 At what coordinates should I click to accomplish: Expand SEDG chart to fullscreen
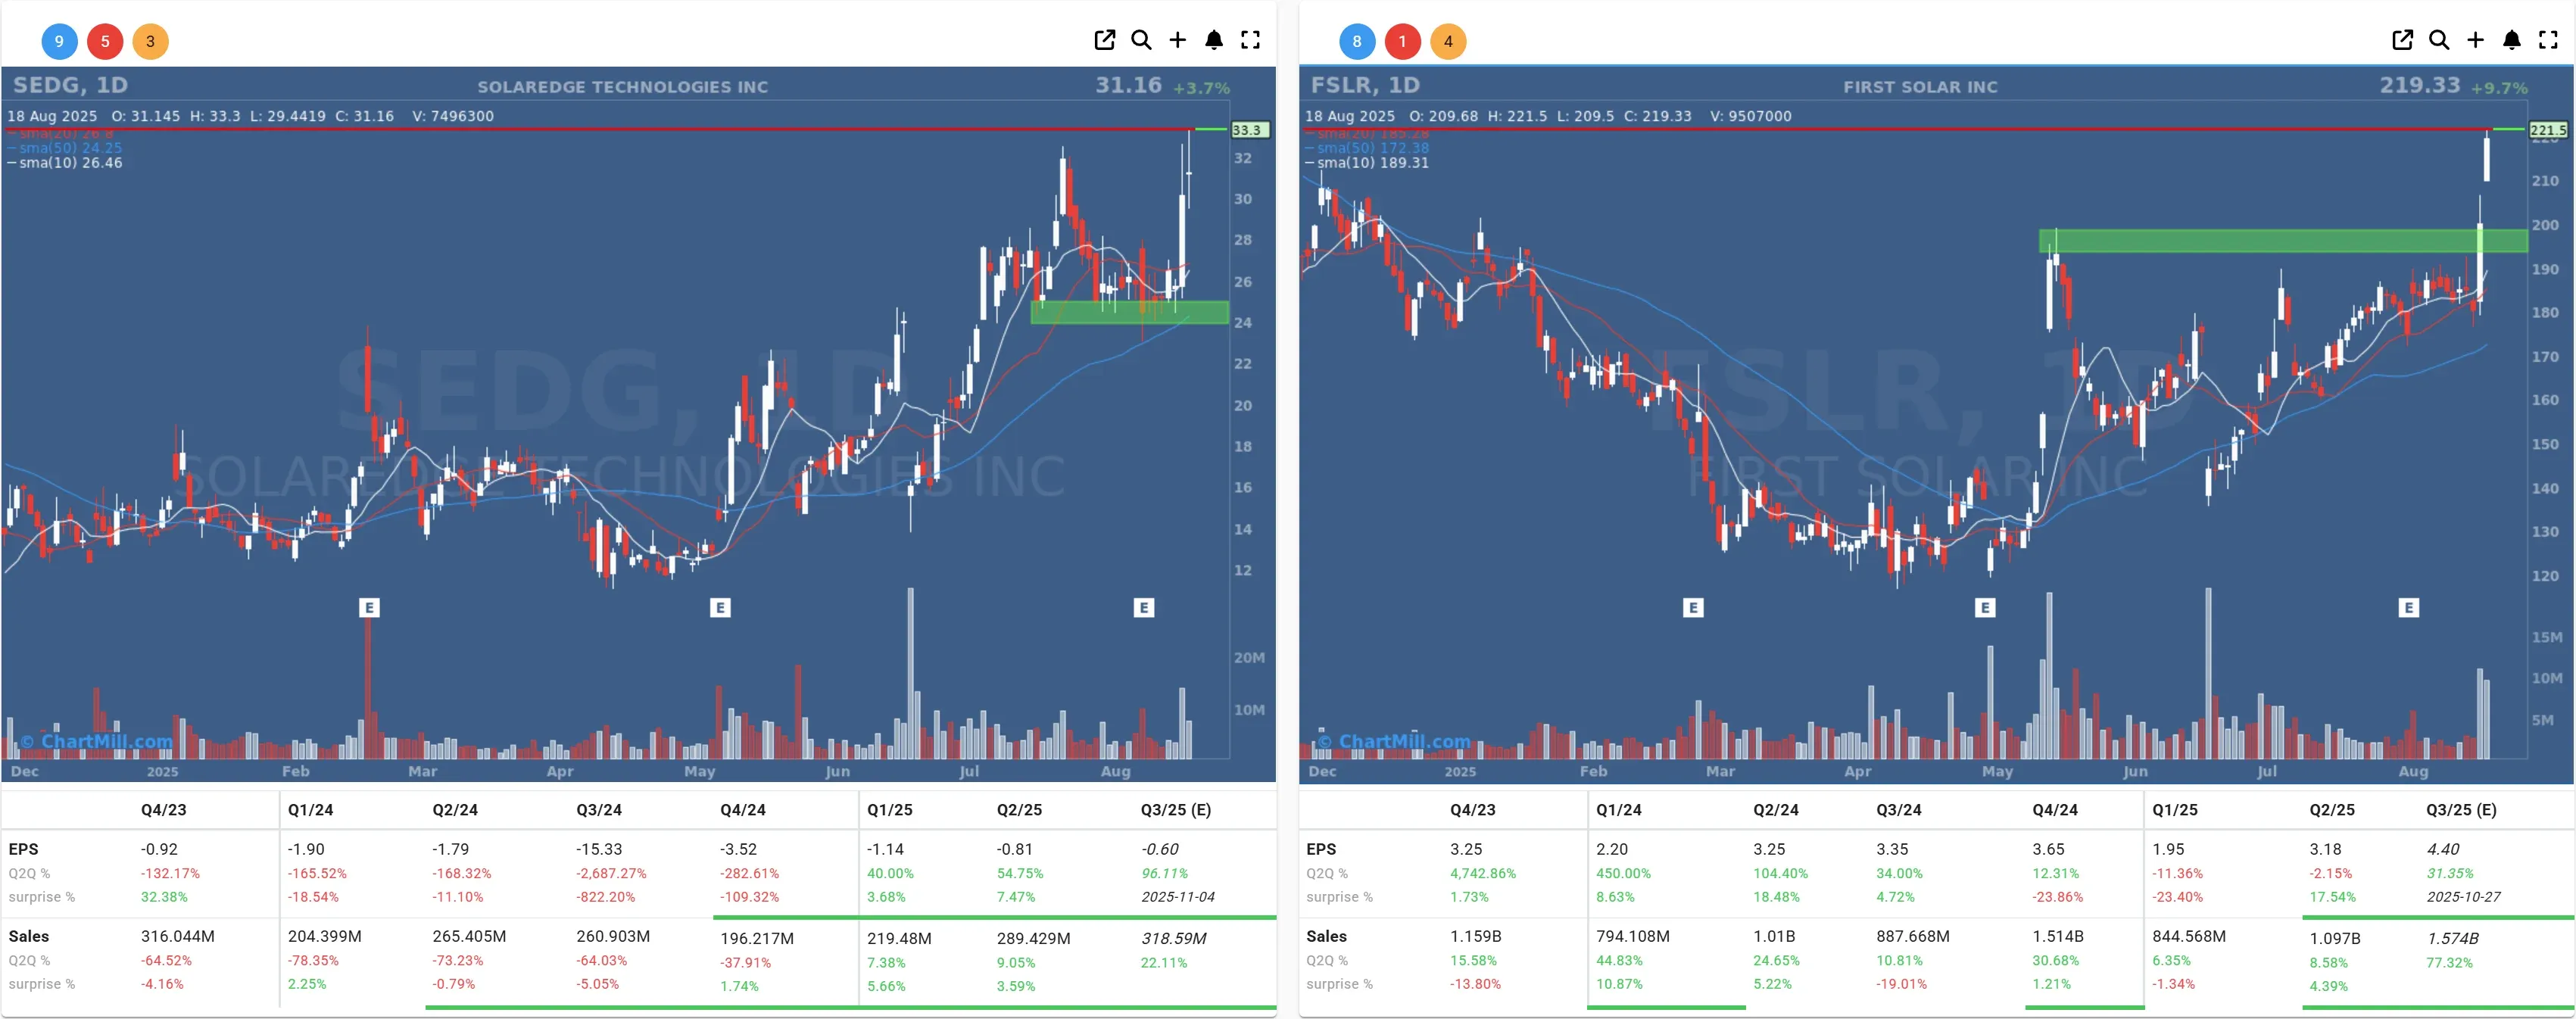click(1250, 40)
